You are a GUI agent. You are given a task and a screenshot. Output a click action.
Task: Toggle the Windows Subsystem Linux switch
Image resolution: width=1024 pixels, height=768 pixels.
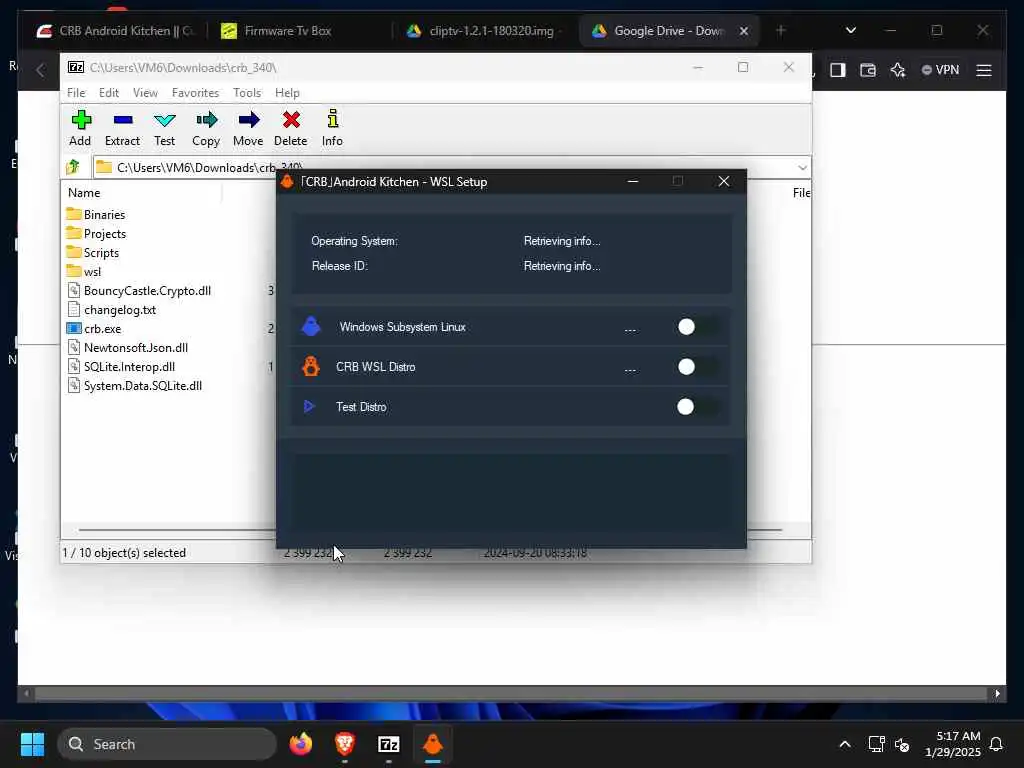pyautogui.click(x=699, y=327)
